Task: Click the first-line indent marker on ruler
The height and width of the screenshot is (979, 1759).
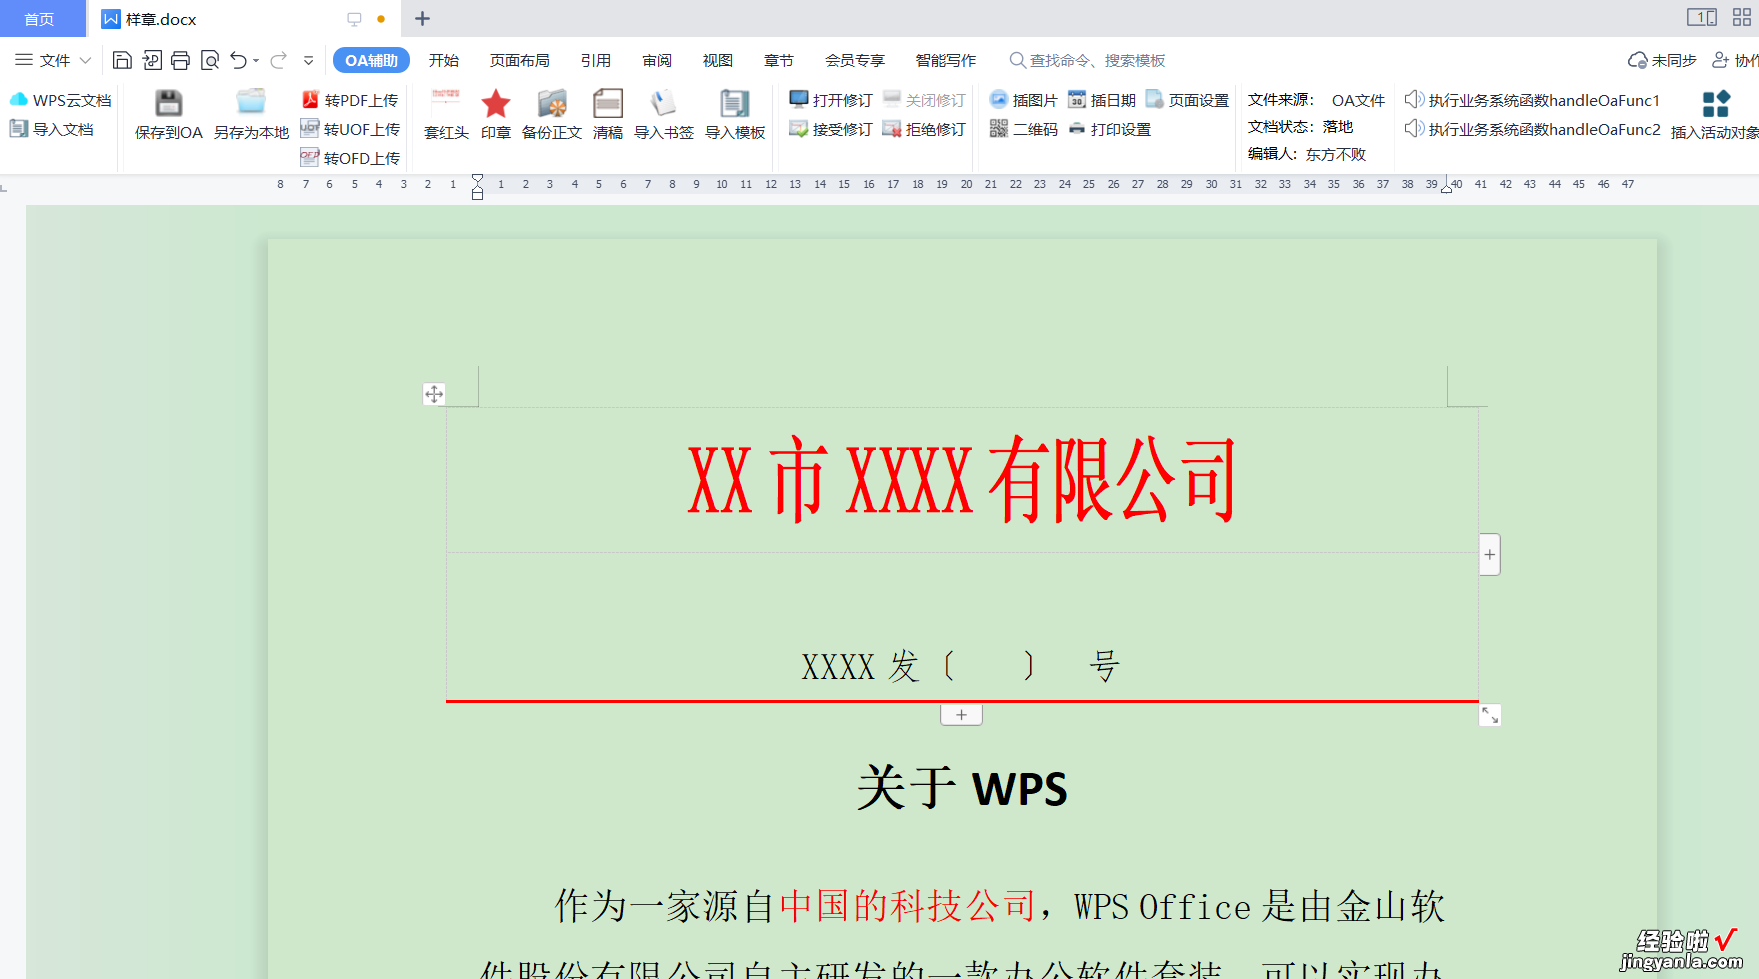Action: click(x=477, y=179)
